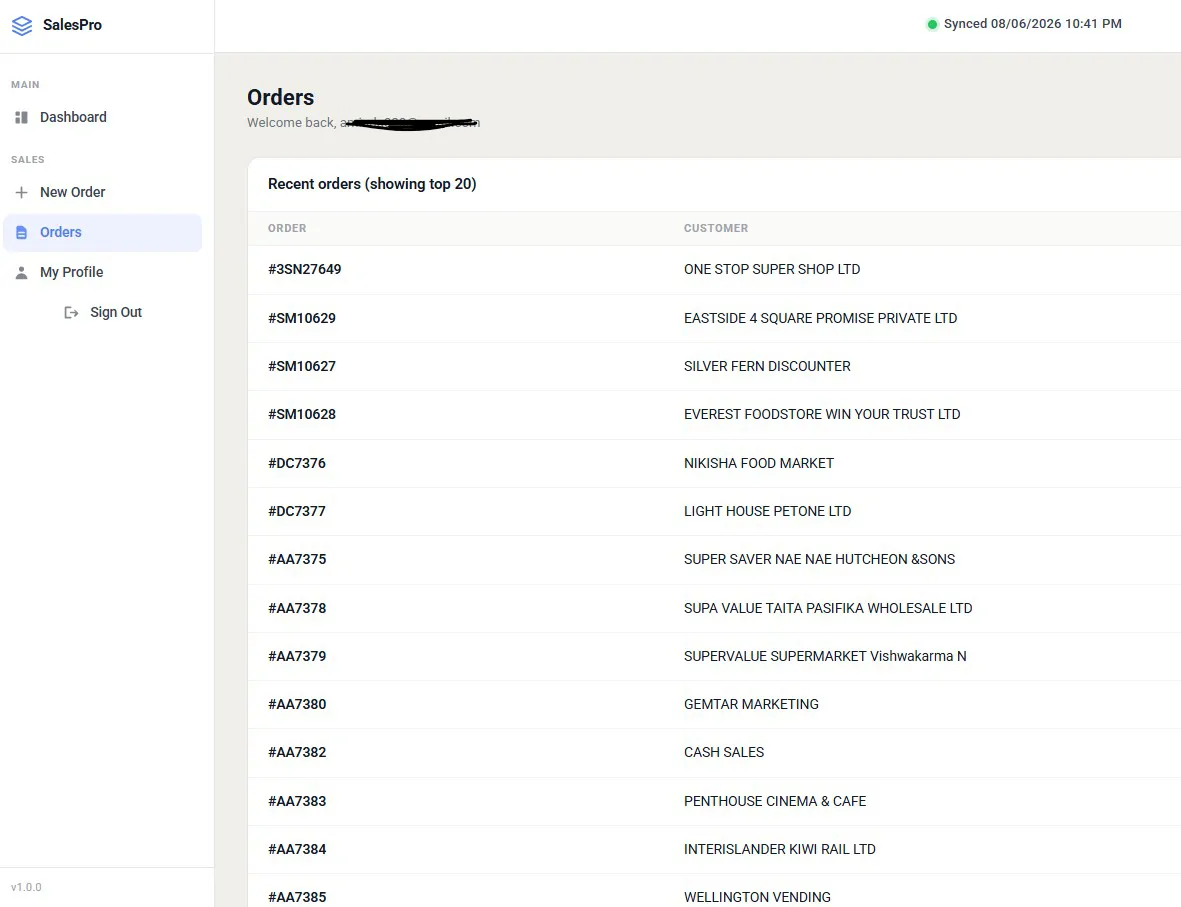Click the Sign Out link
1181x907 pixels.
tap(102, 313)
